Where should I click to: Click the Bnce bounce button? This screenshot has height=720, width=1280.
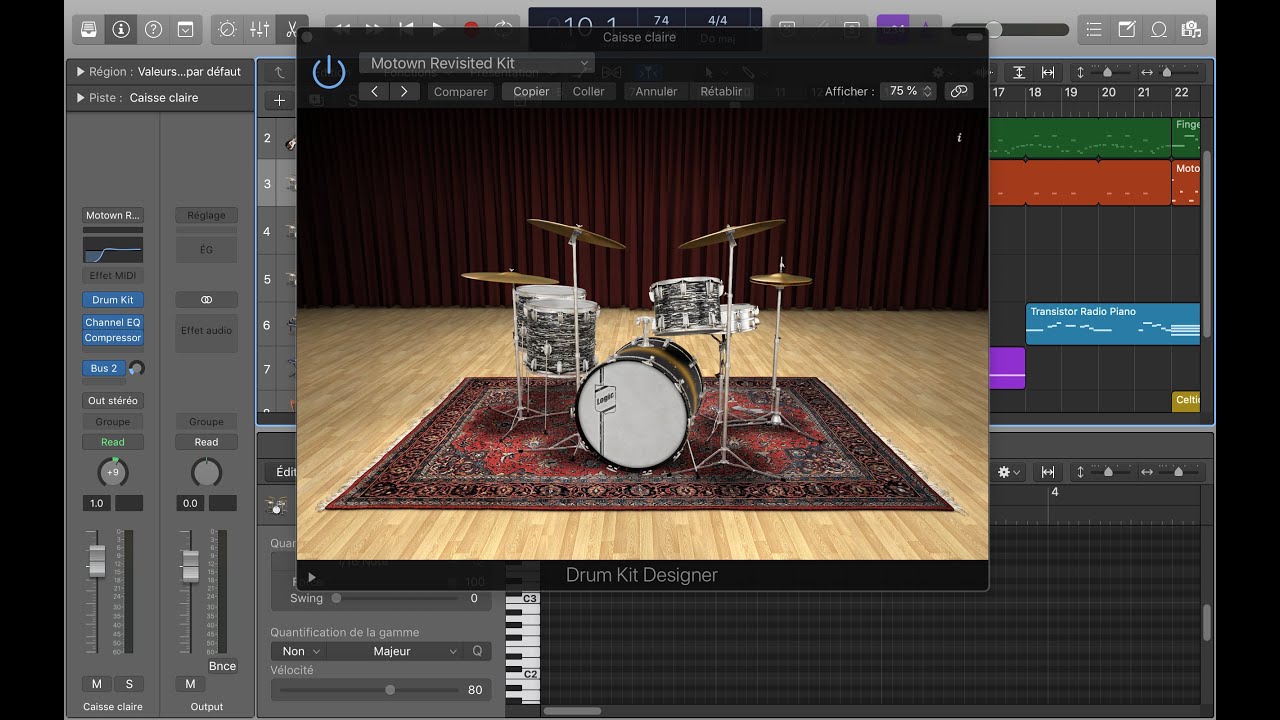pos(222,666)
